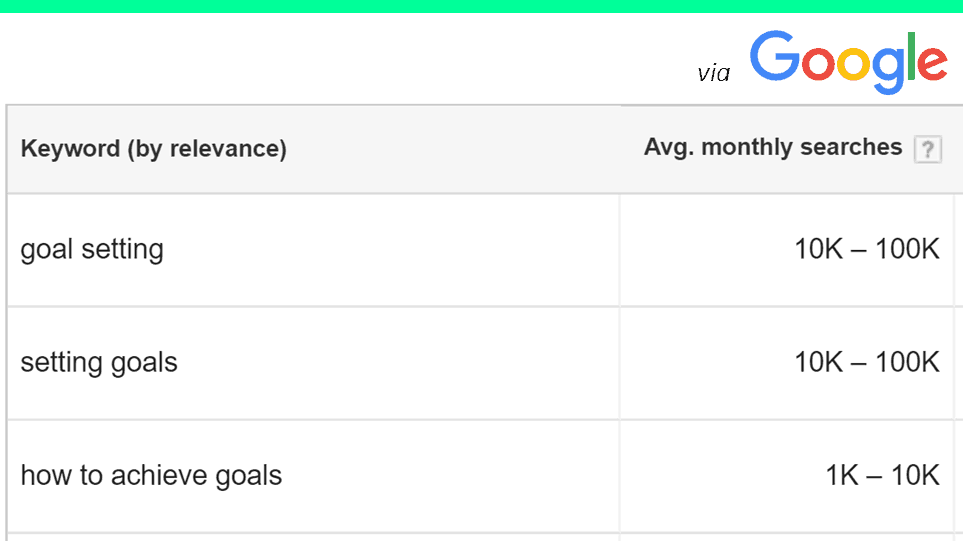Sort by Avg. monthly searches column header
The height and width of the screenshot is (541, 963).
coord(773,147)
